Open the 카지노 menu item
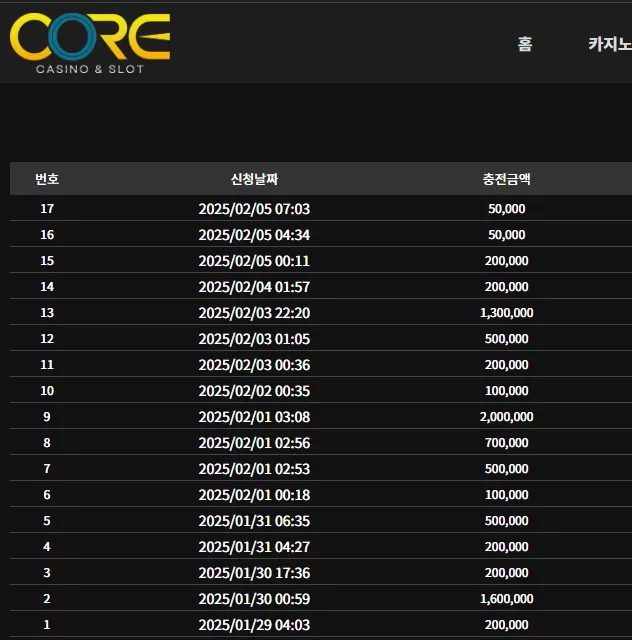The image size is (632, 640). pos(610,44)
